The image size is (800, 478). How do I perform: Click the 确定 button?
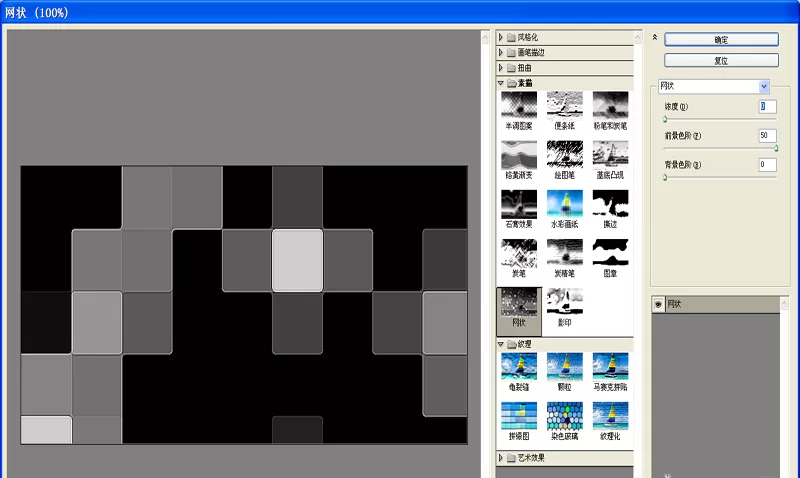pyautogui.click(x=721, y=40)
